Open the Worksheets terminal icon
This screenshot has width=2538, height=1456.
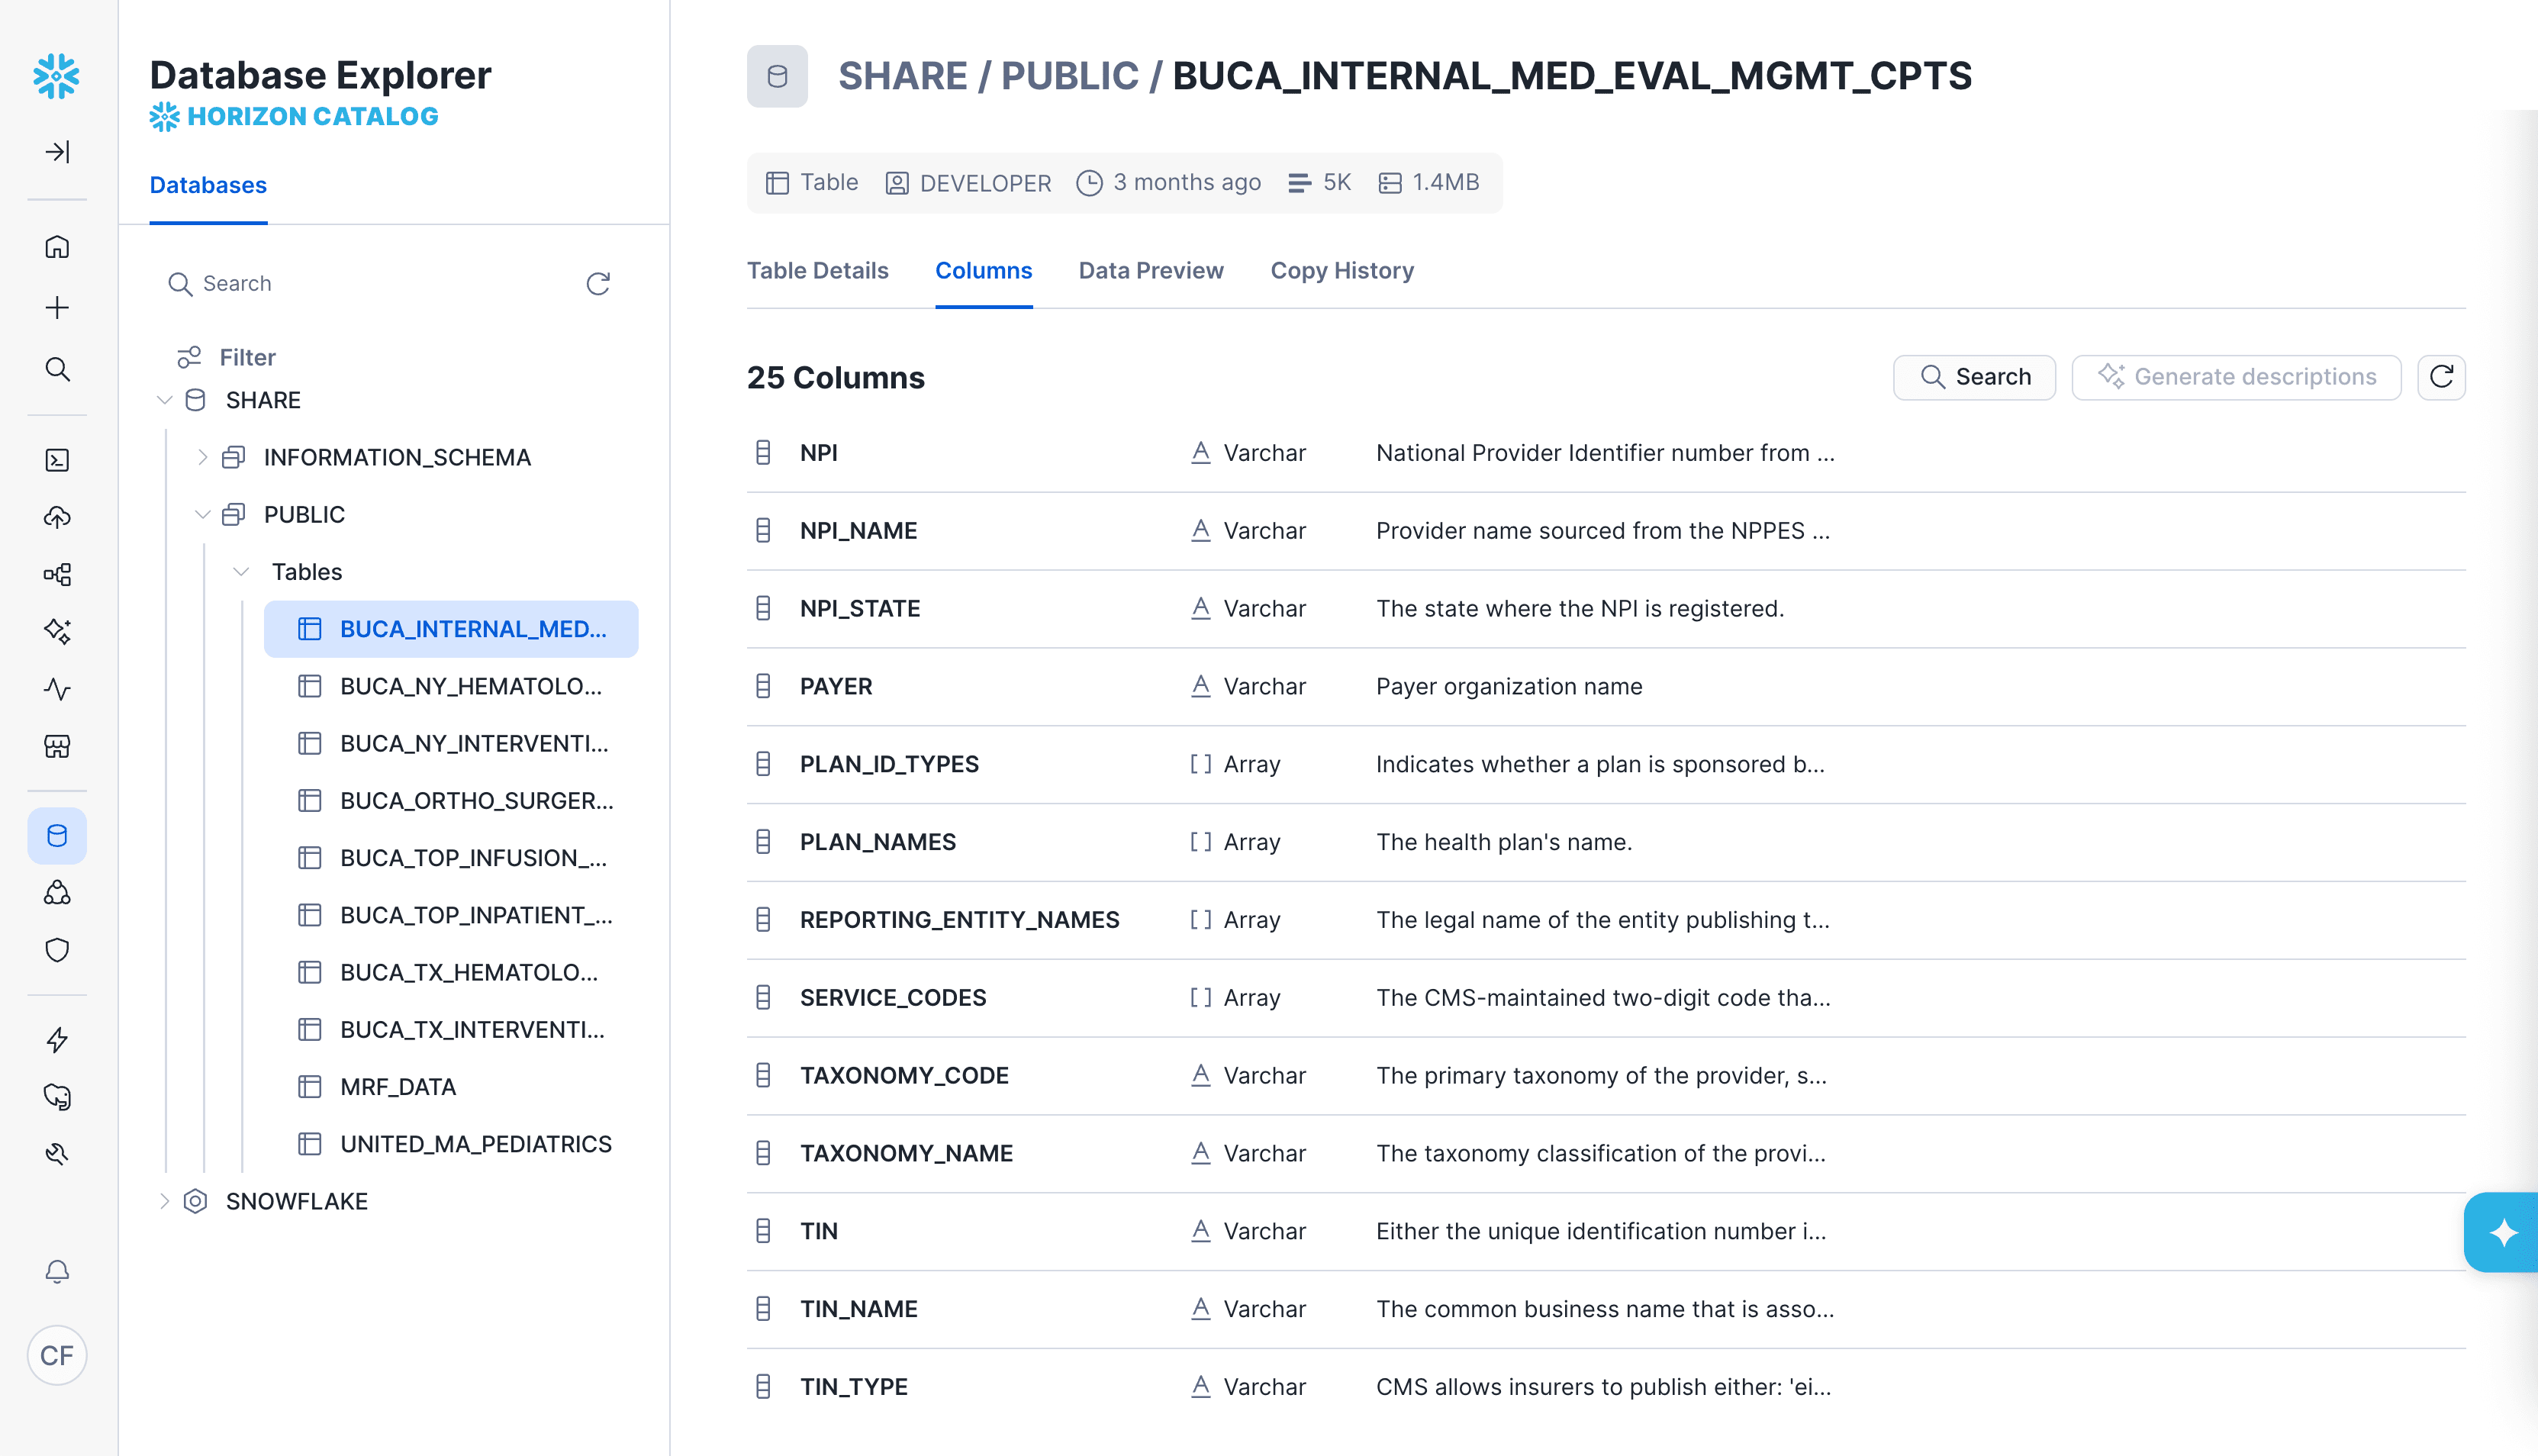click(57, 460)
